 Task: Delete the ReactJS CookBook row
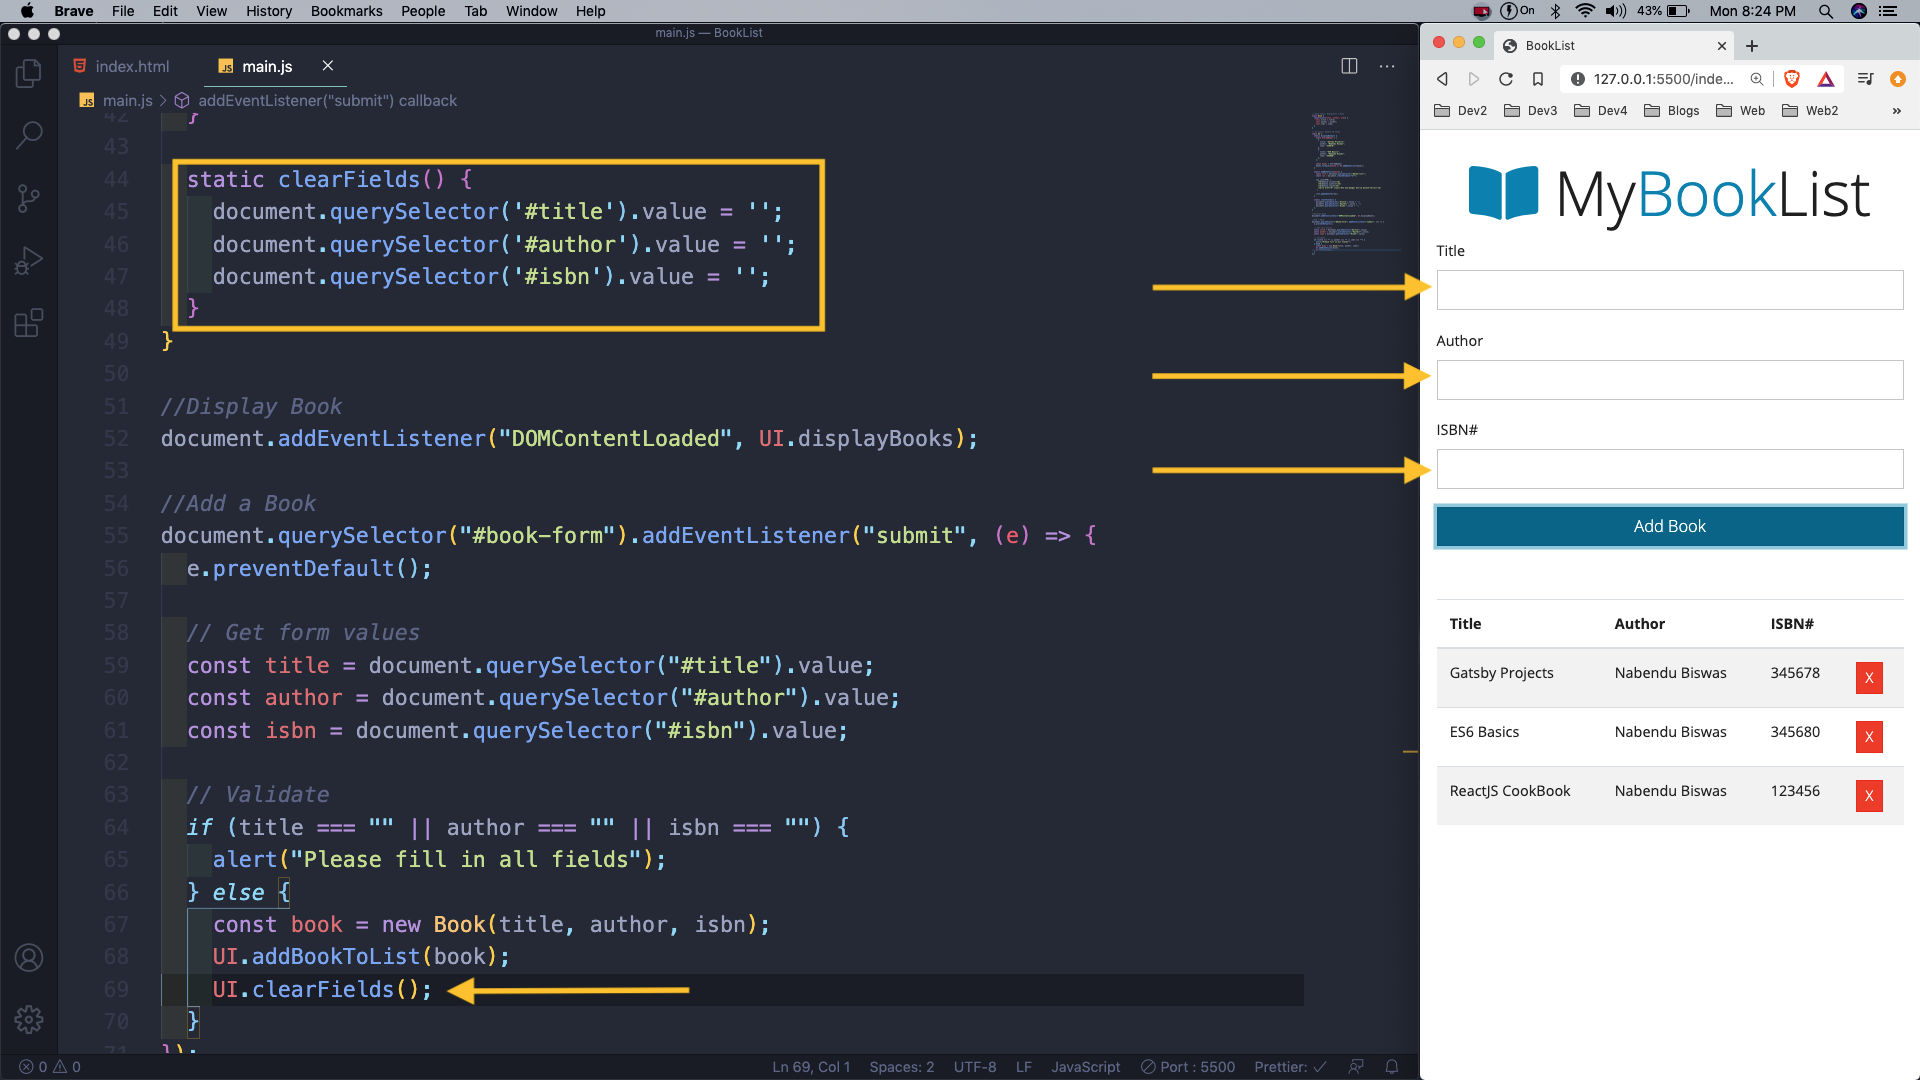[1869, 796]
